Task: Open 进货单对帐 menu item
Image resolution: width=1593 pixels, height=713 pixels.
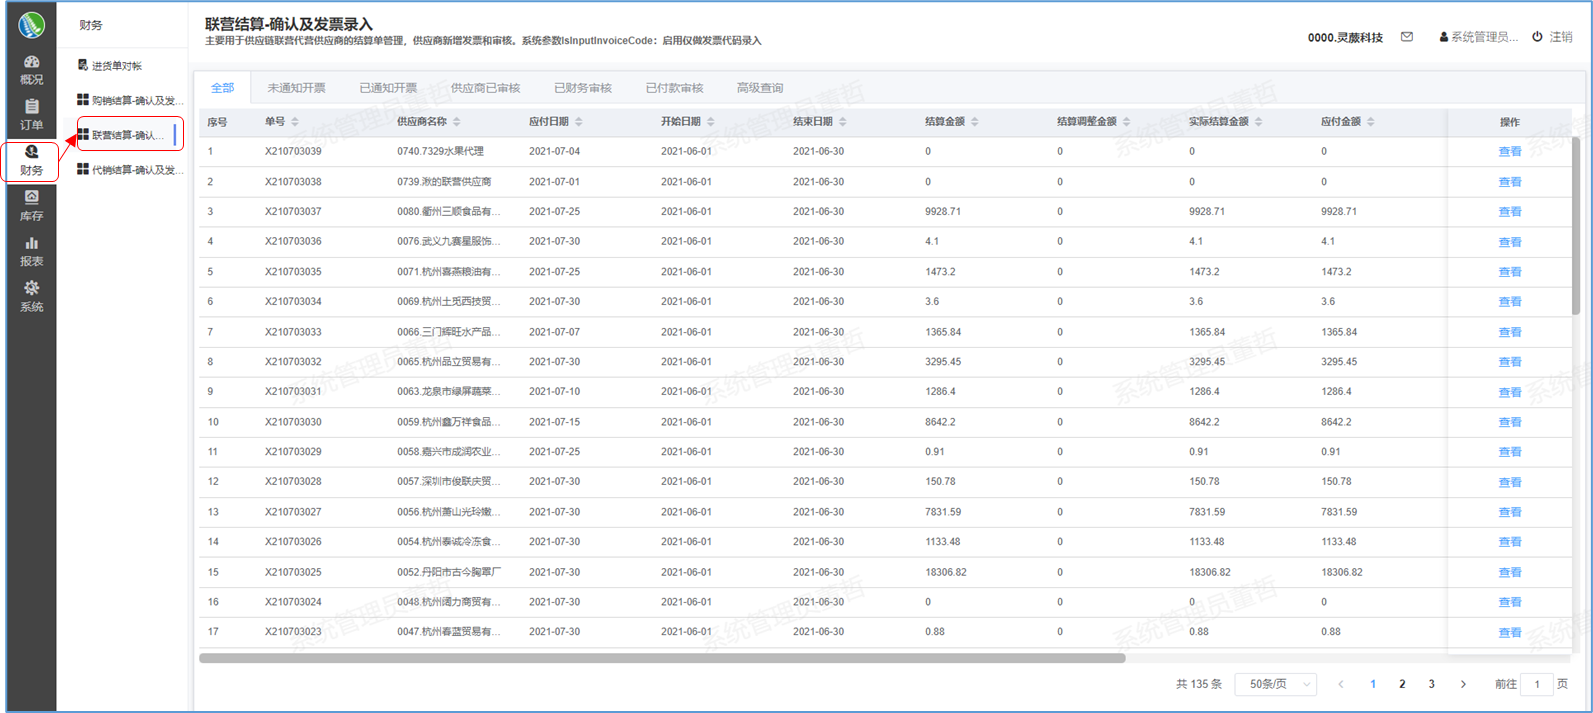Action: [116, 66]
